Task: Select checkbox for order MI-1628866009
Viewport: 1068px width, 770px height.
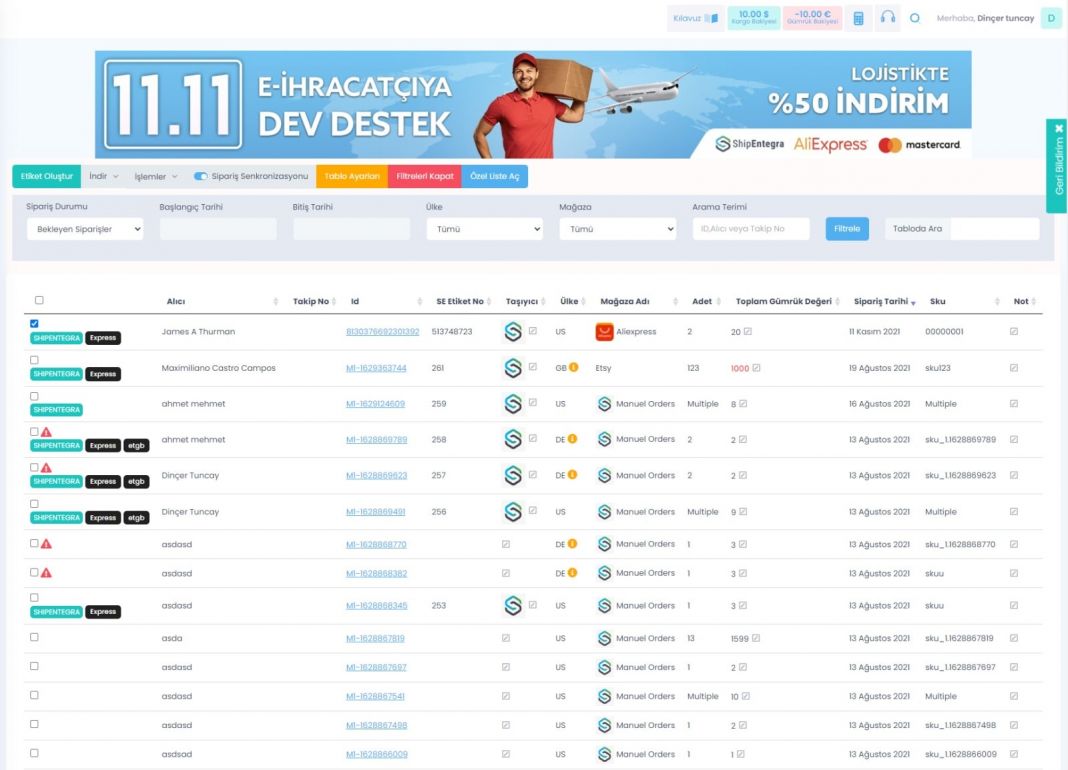Action: click(34, 753)
